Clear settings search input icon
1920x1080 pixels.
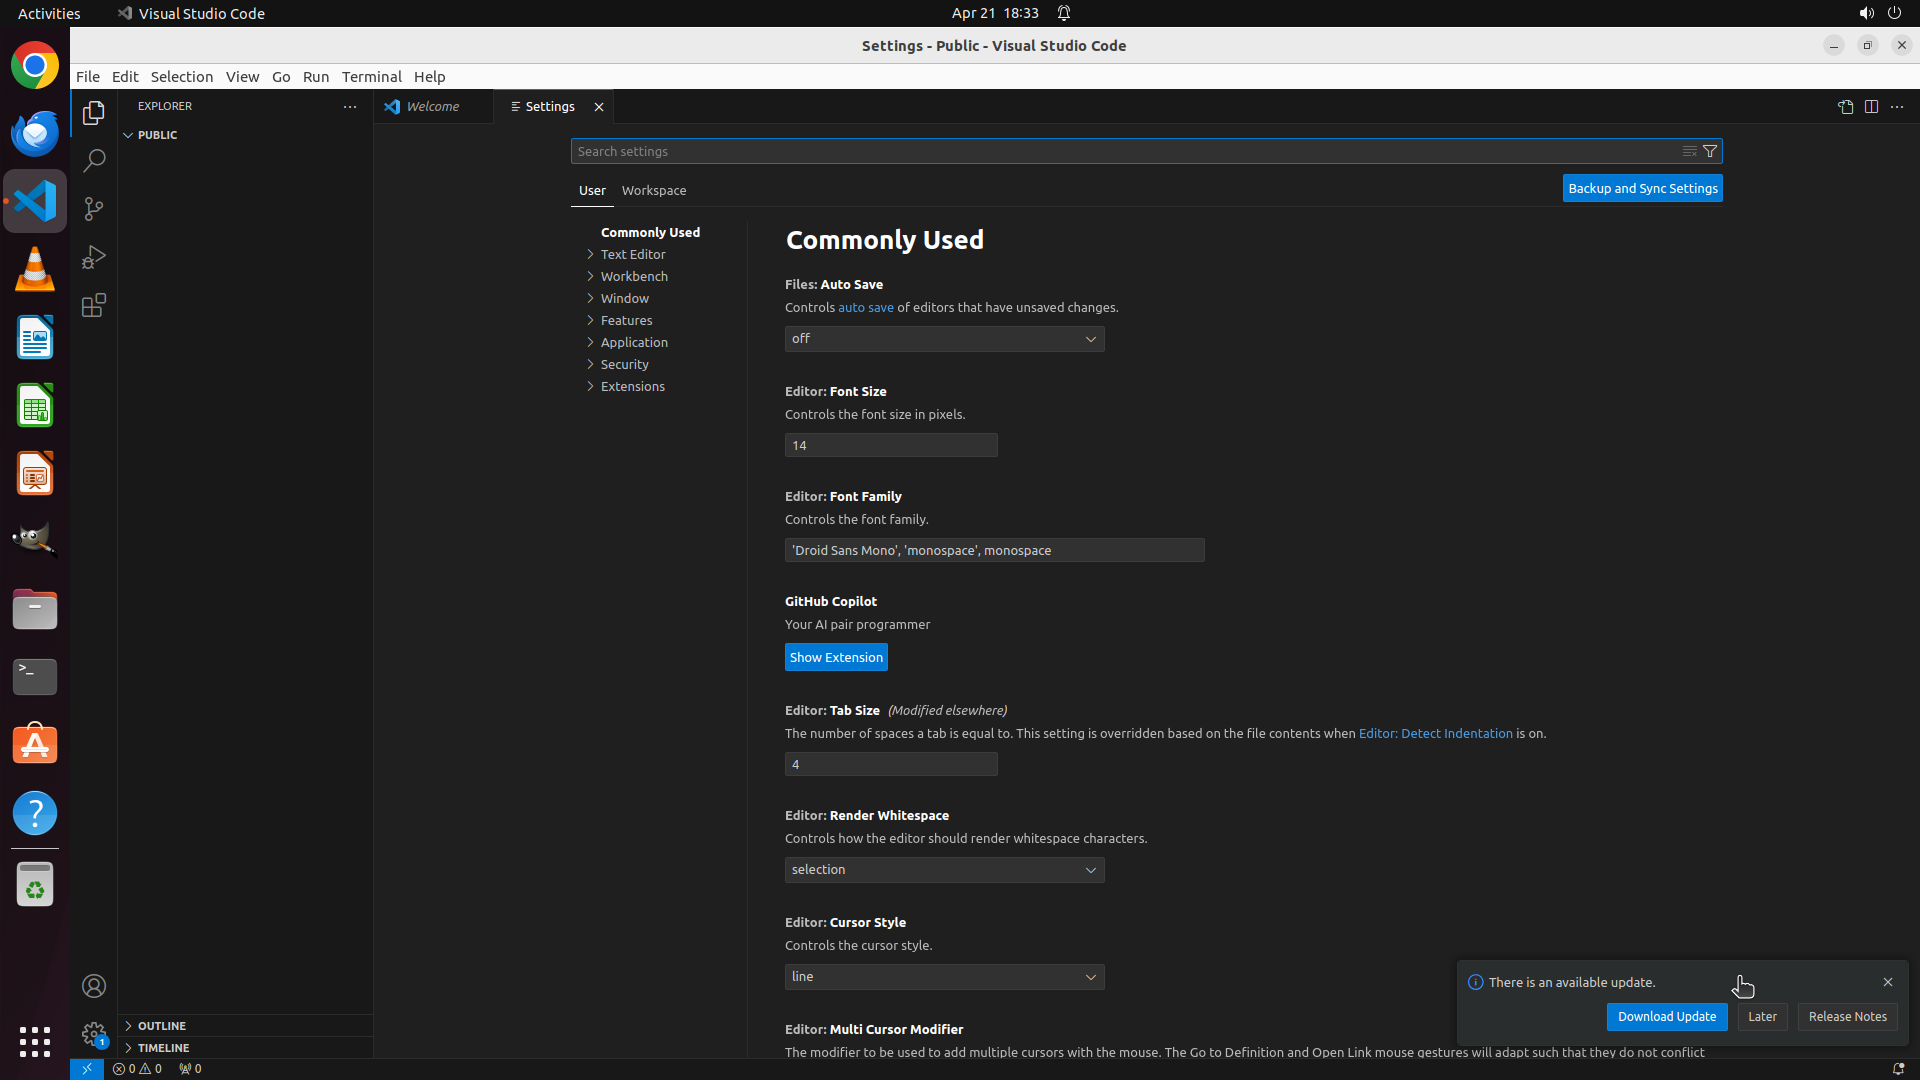(1689, 151)
